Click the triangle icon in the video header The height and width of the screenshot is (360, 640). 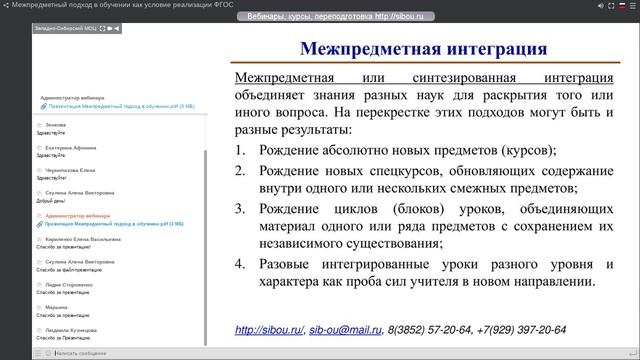pos(116,28)
